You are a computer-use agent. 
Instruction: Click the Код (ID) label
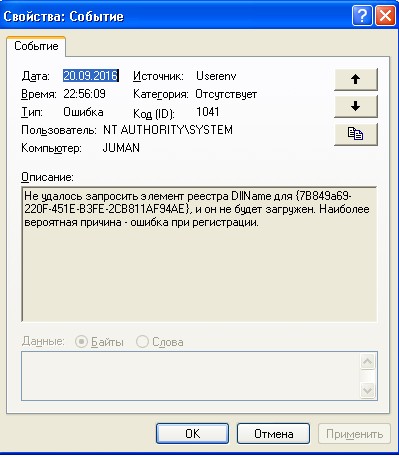(x=154, y=114)
